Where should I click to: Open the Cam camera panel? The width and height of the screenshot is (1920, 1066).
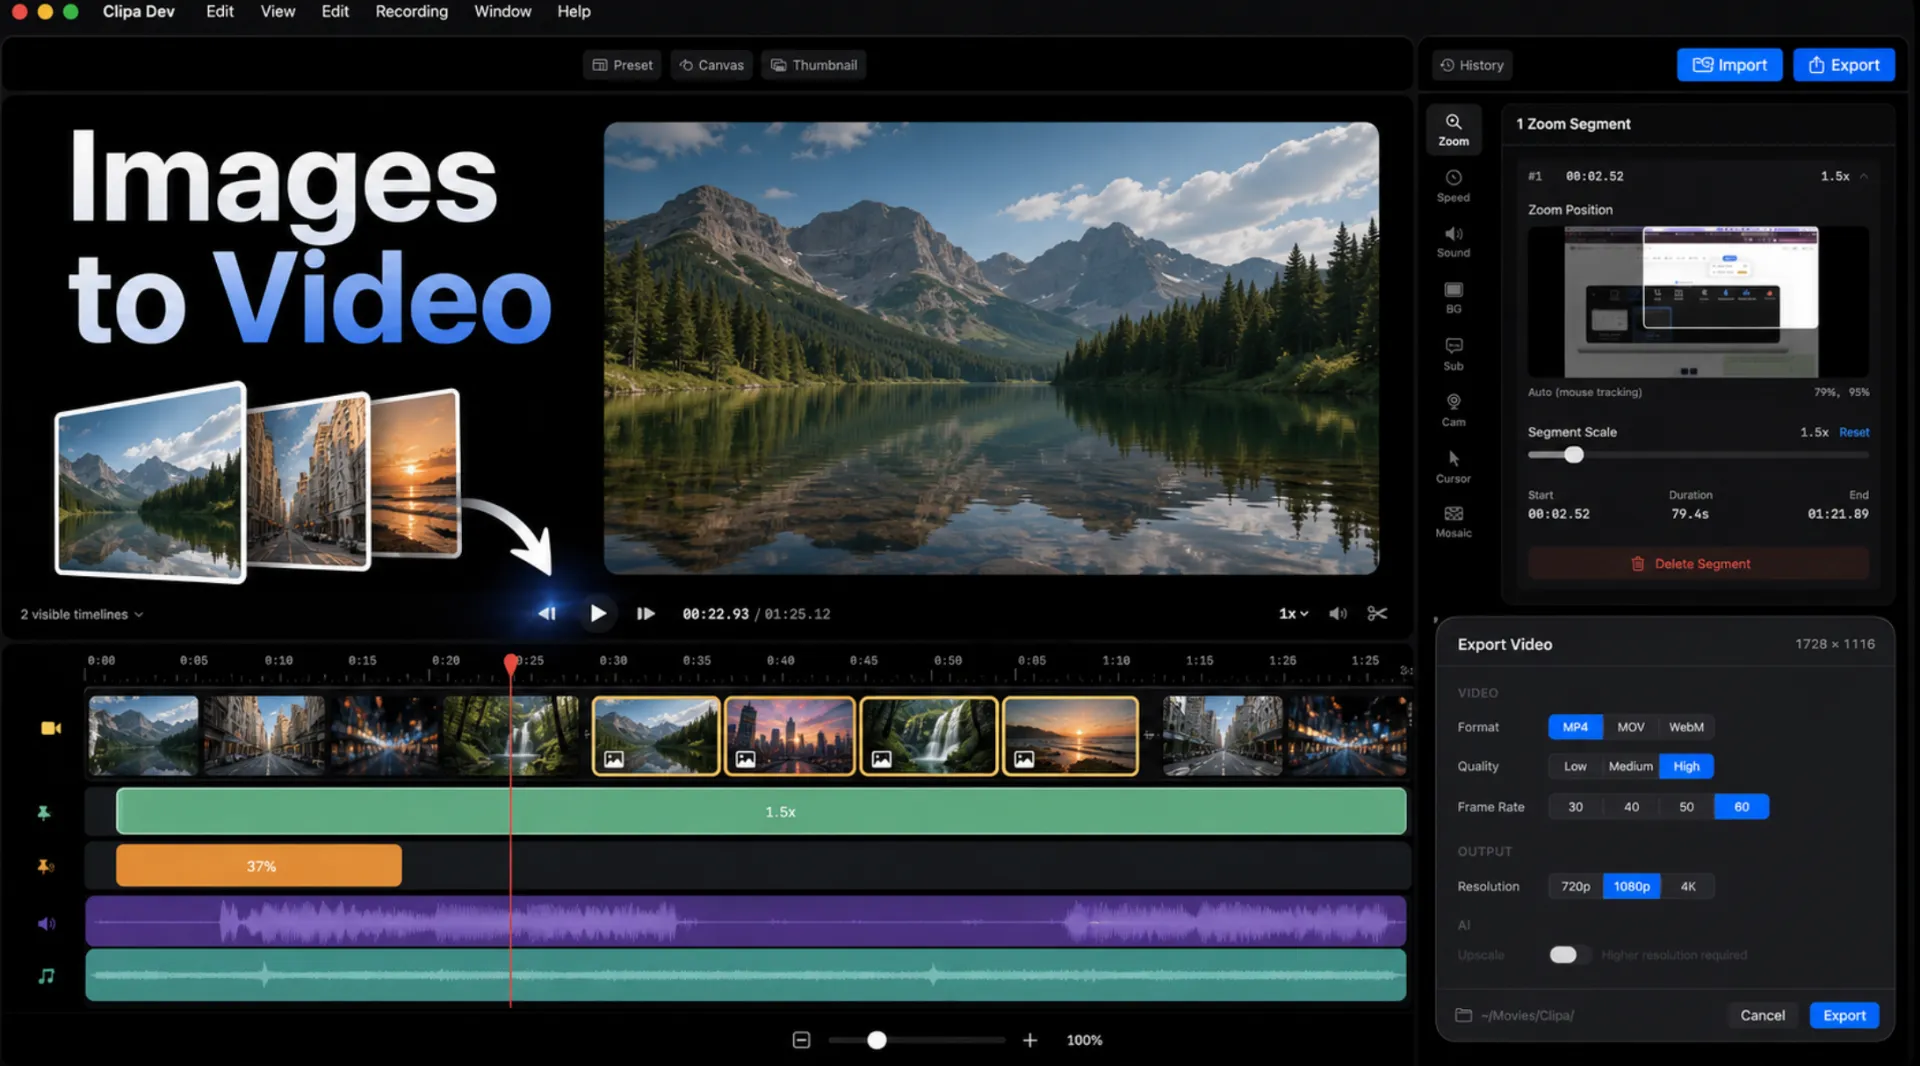1453,410
